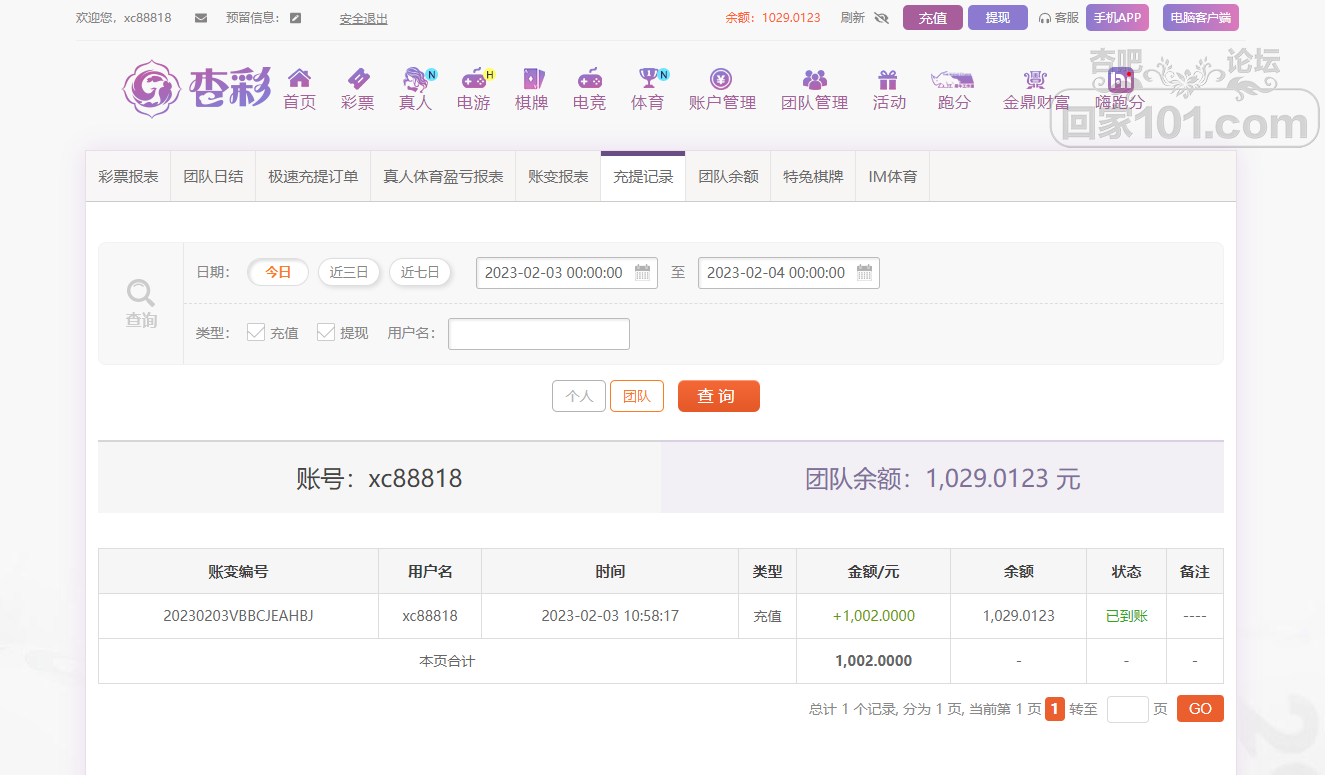Image resolution: width=1325 pixels, height=775 pixels.
Task: Toggle the 充值 type checkbox
Action: [x=256, y=333]
